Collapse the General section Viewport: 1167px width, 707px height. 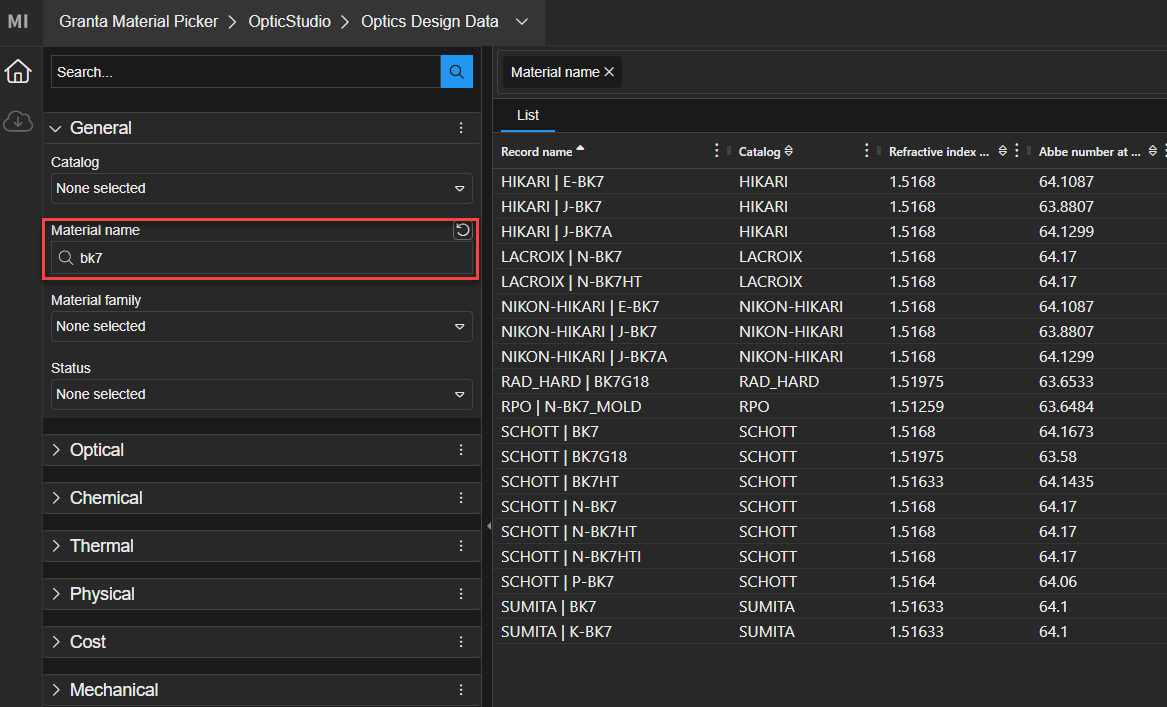56,128
